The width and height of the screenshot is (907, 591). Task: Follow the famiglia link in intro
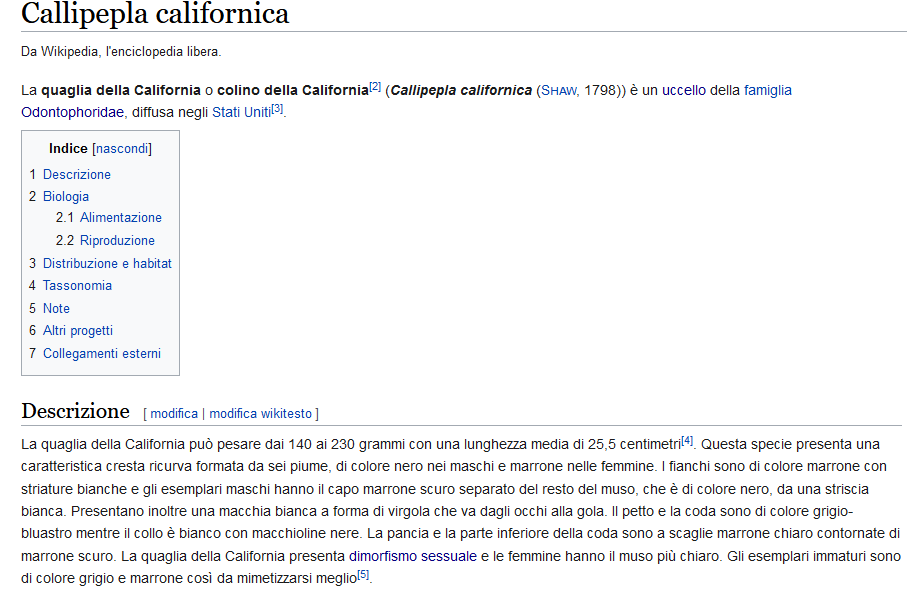pos(767,90)
